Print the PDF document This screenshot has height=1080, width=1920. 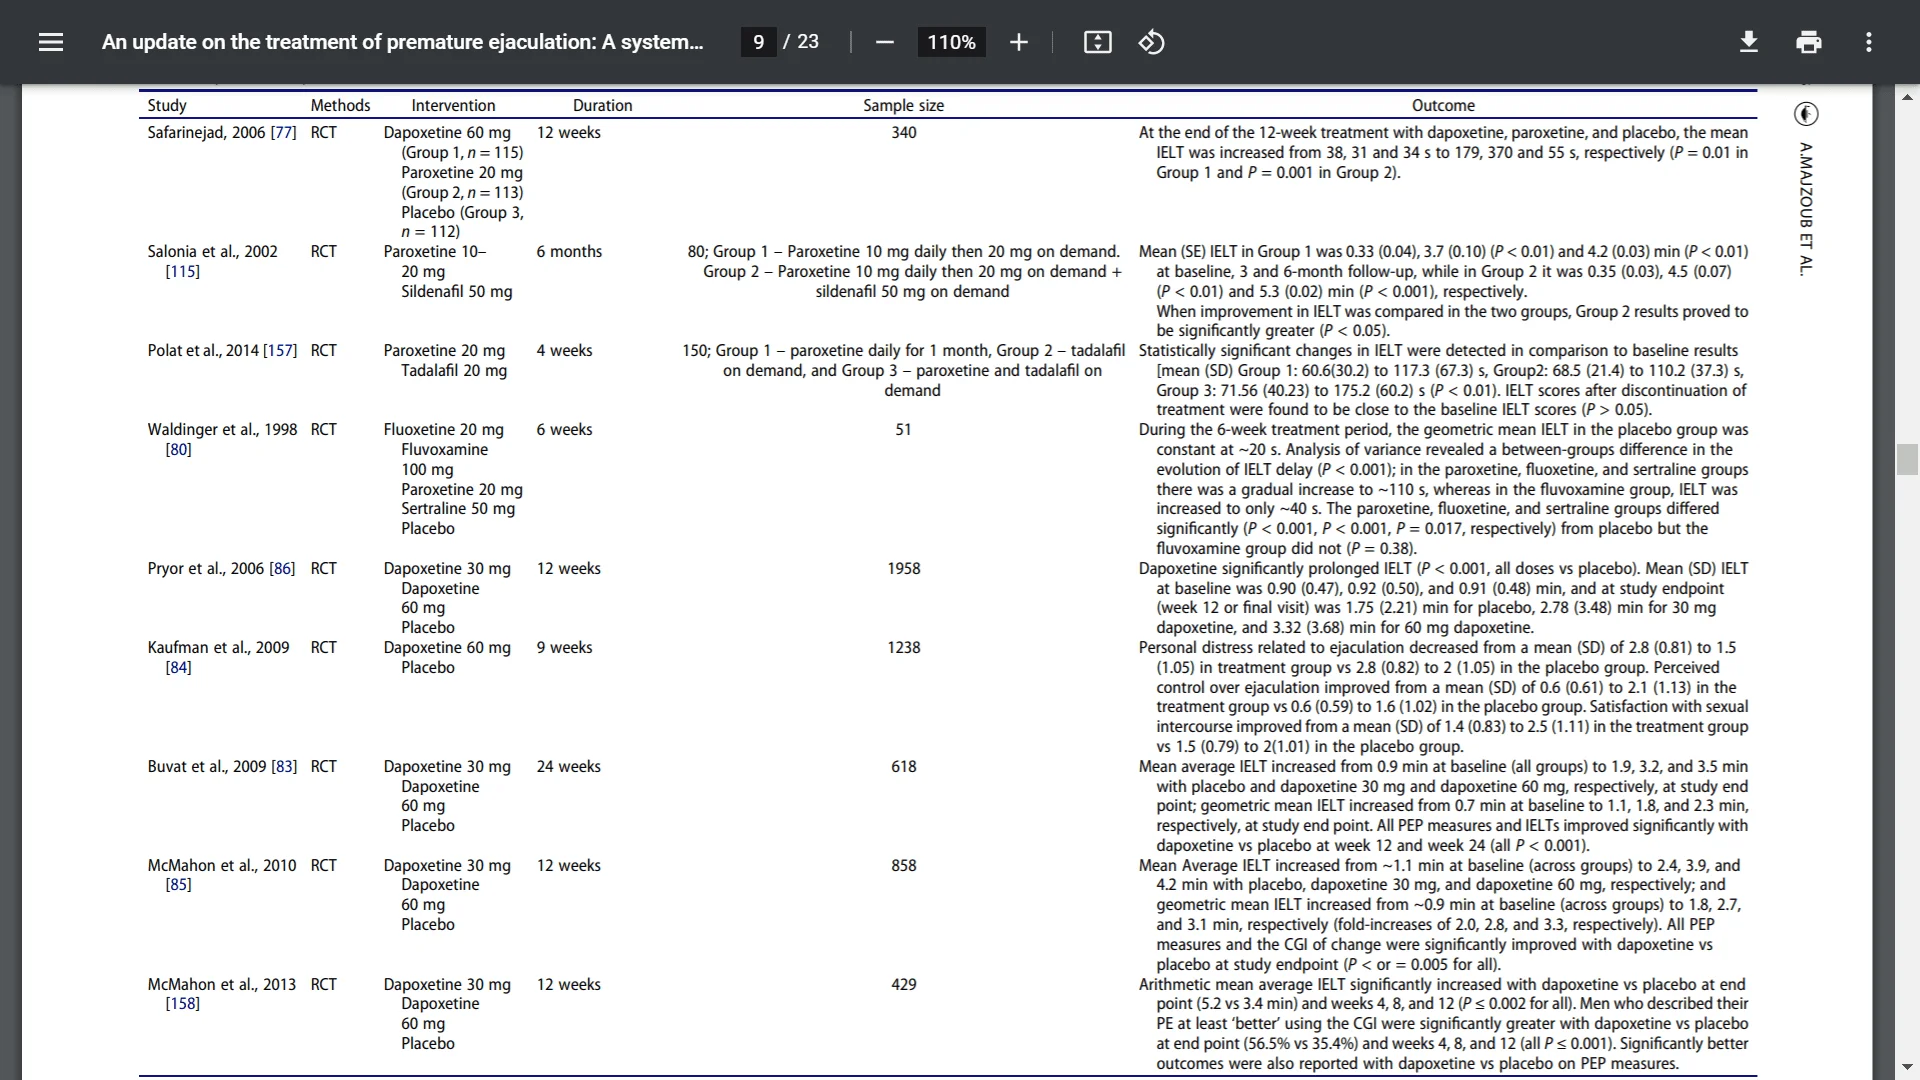pyautogui.click(x=1808, y=42)
